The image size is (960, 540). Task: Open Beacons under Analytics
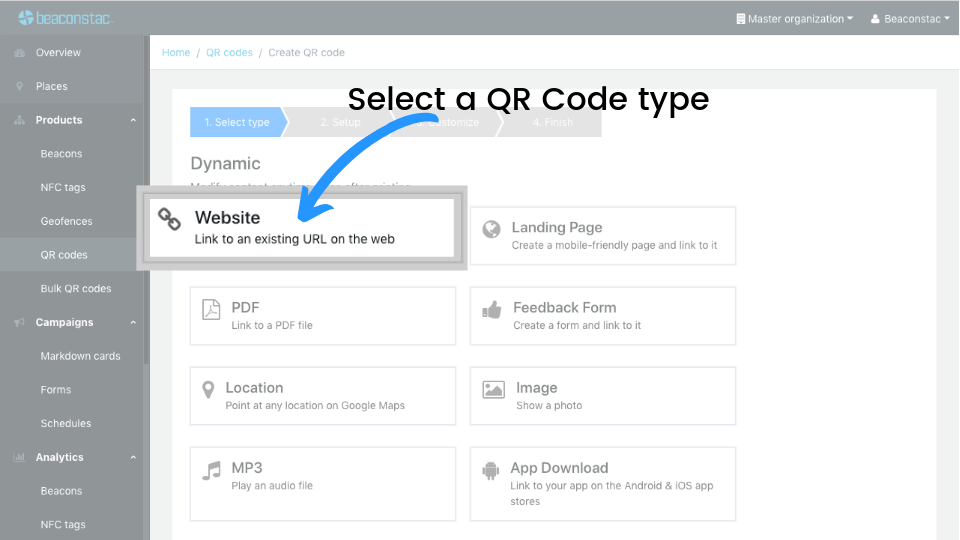61,490
